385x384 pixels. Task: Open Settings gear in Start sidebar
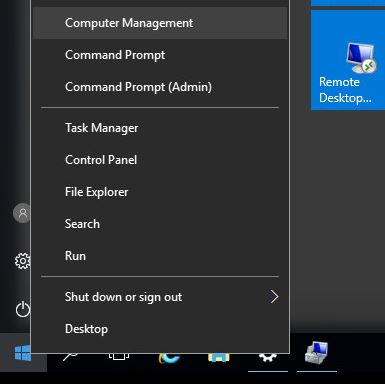22,261
